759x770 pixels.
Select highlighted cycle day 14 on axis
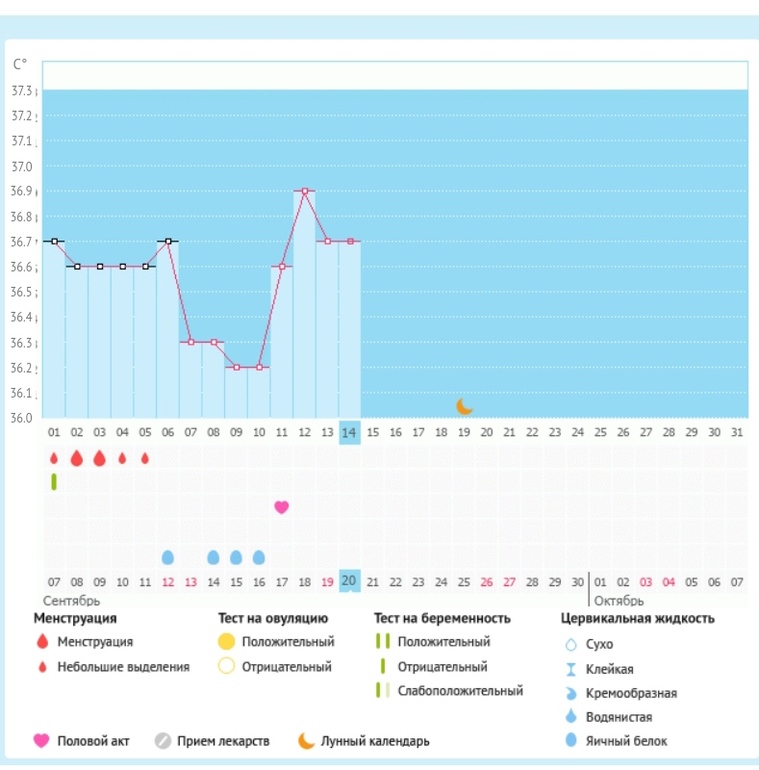coord(349,432)
